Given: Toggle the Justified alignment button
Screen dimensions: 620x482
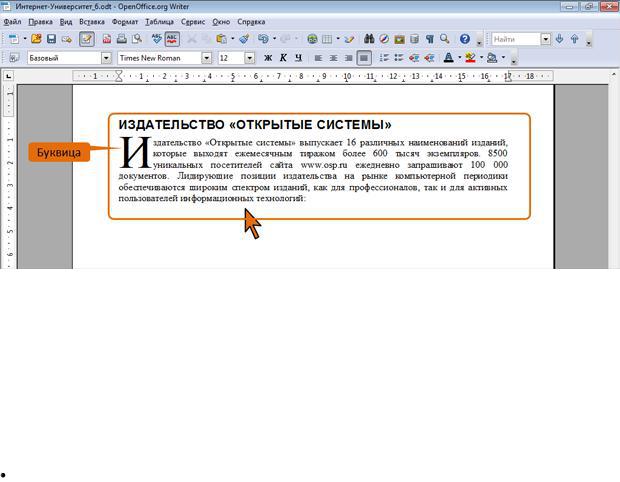Looking at the screenshot, I should tap(364, 58).
